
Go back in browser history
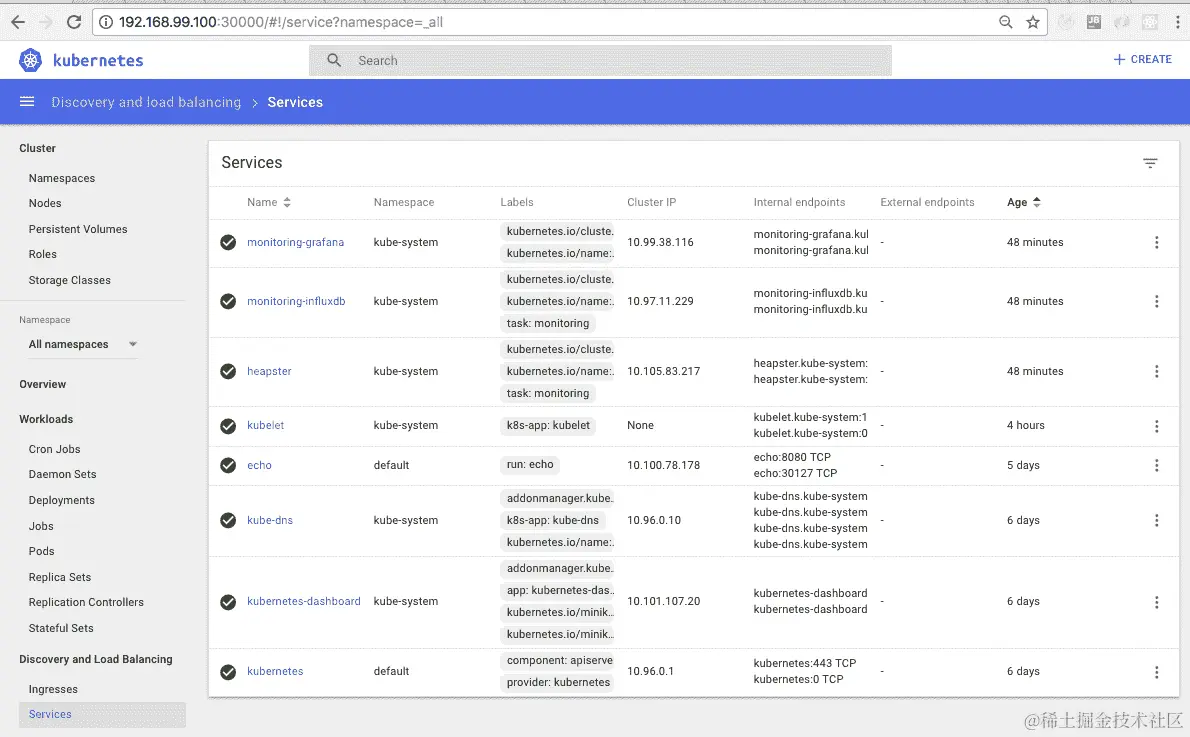click(18, 22)
